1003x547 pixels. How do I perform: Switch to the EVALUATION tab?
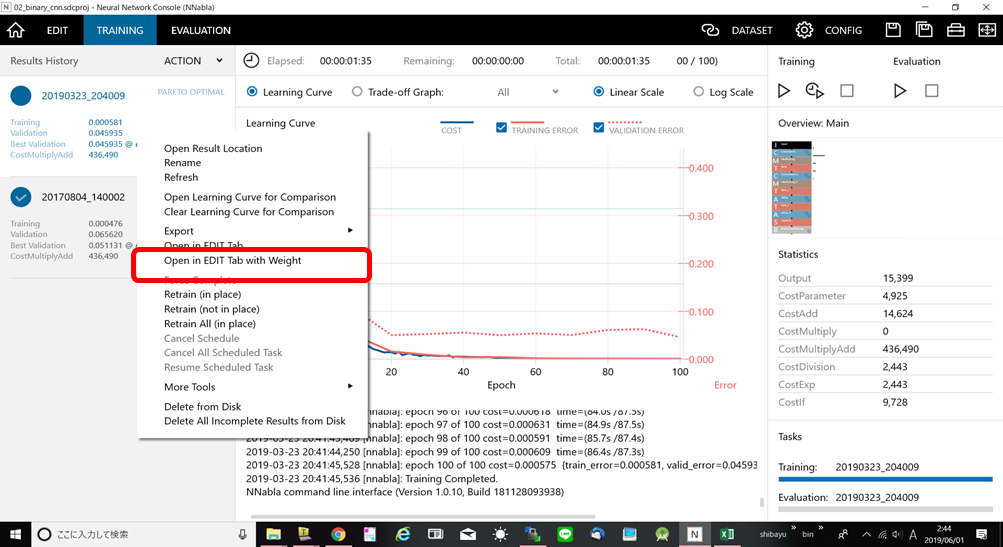point(201,30)
